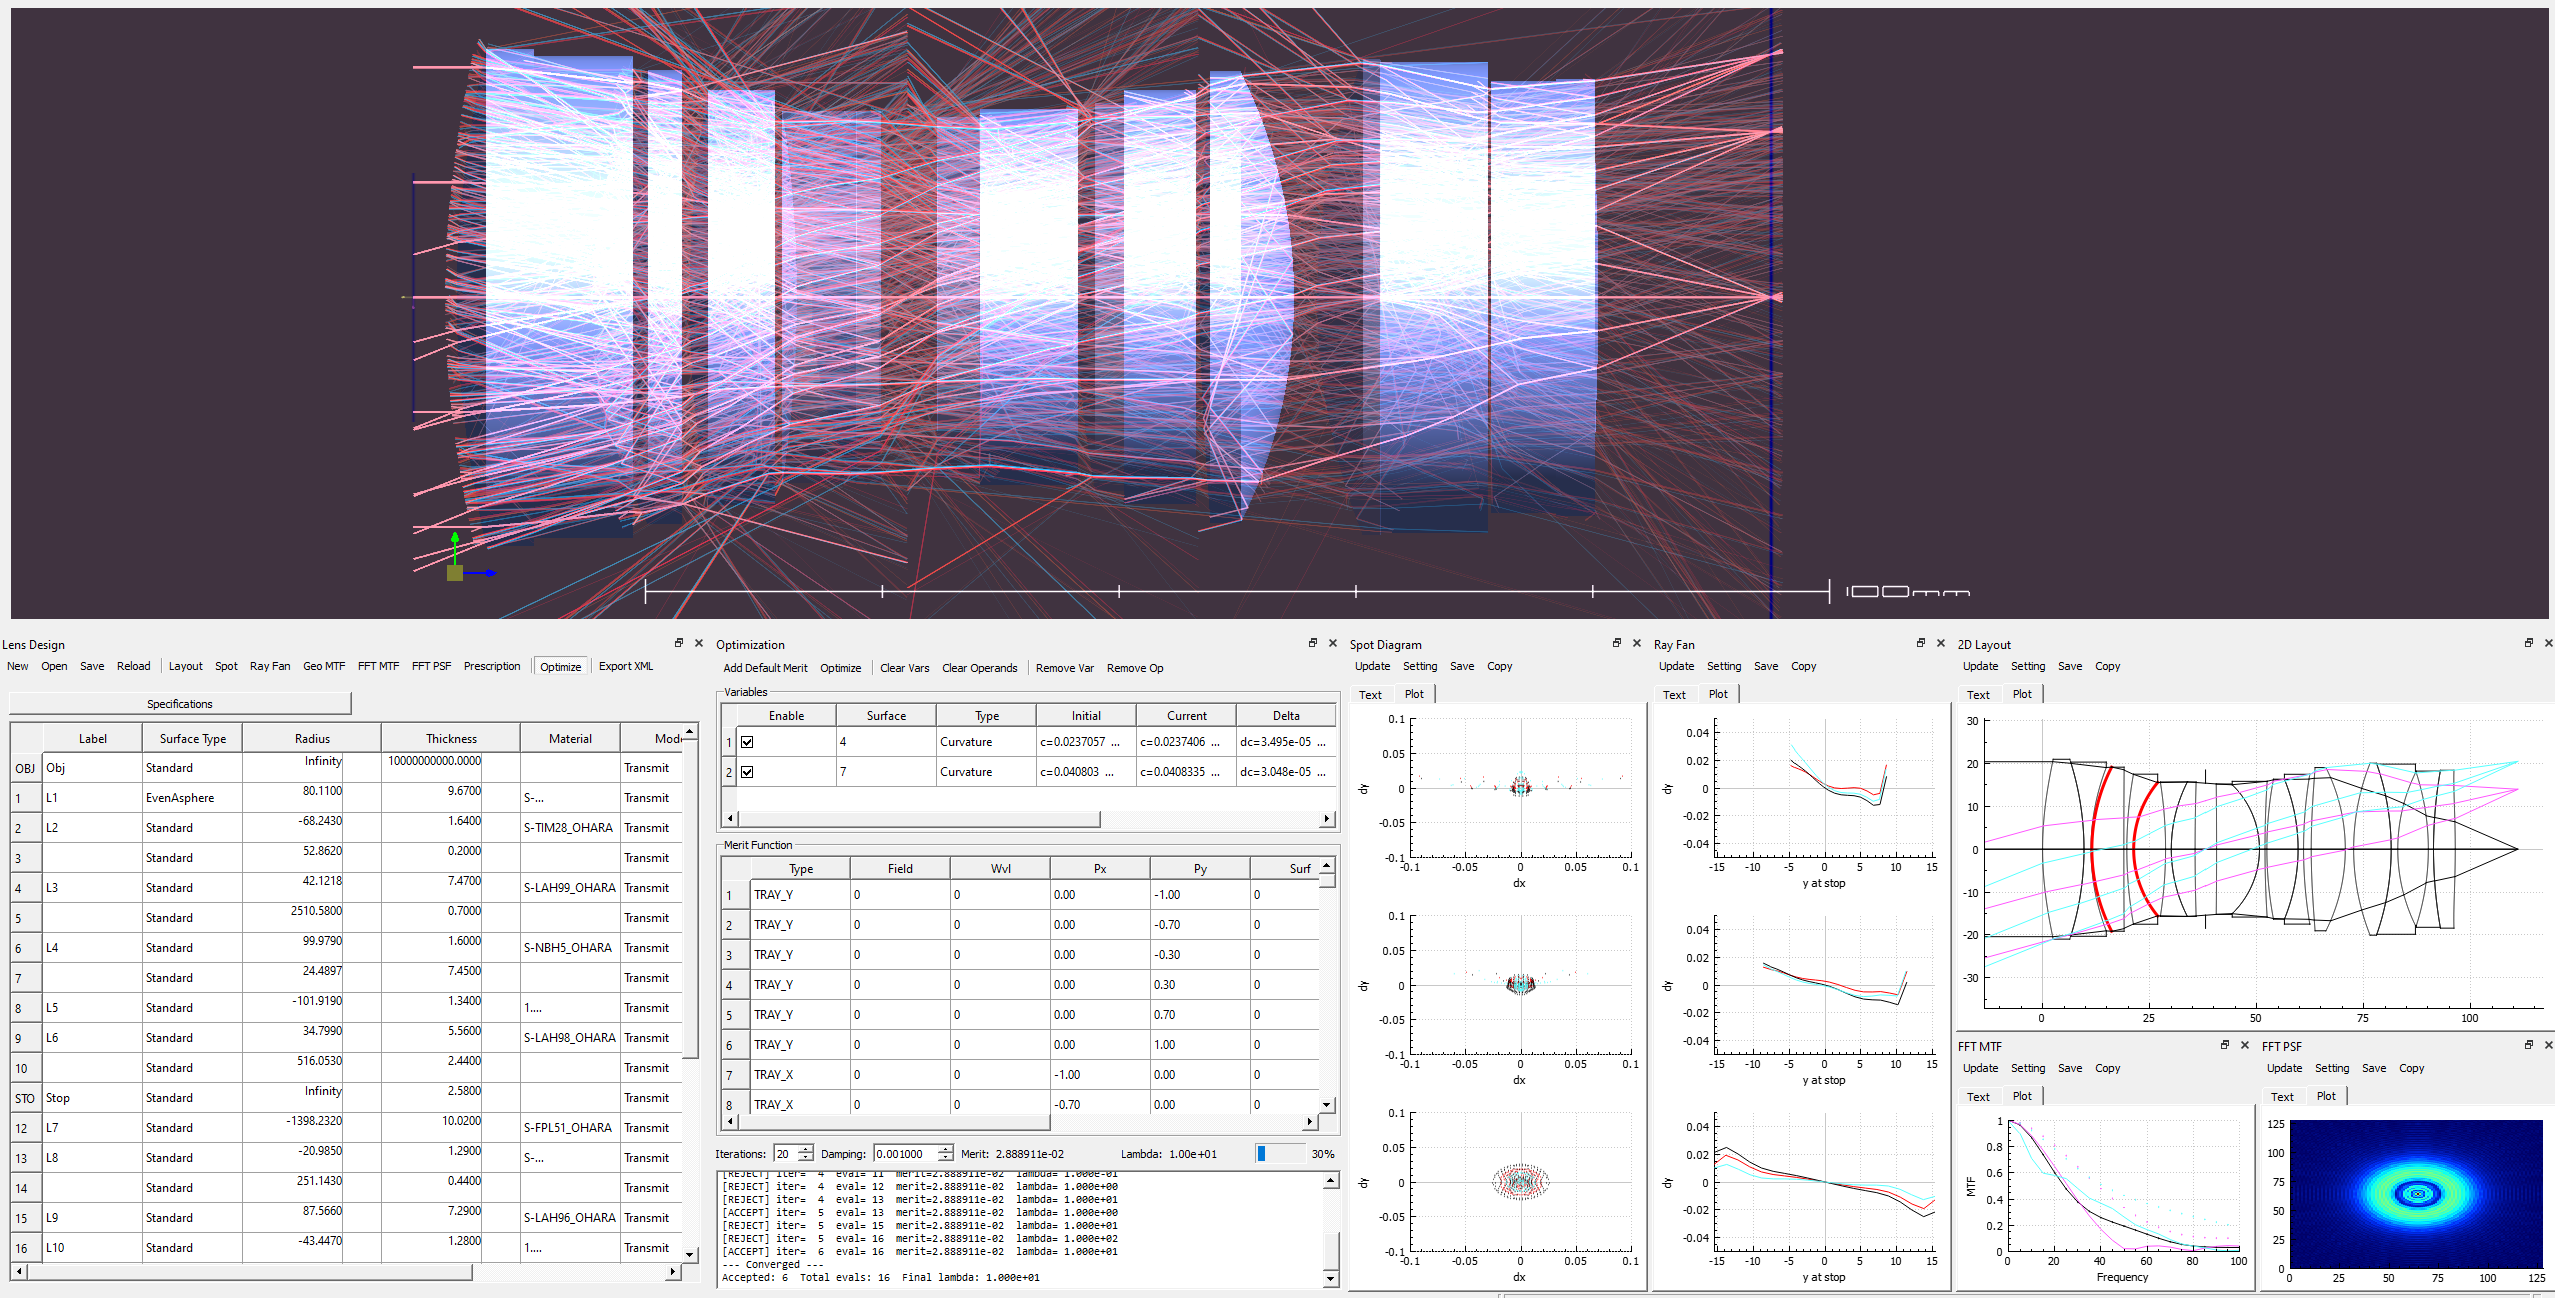Click down arrow of log output scrollbar
This screenshot has height=1298, width=2555.
pos(1330,1278)
